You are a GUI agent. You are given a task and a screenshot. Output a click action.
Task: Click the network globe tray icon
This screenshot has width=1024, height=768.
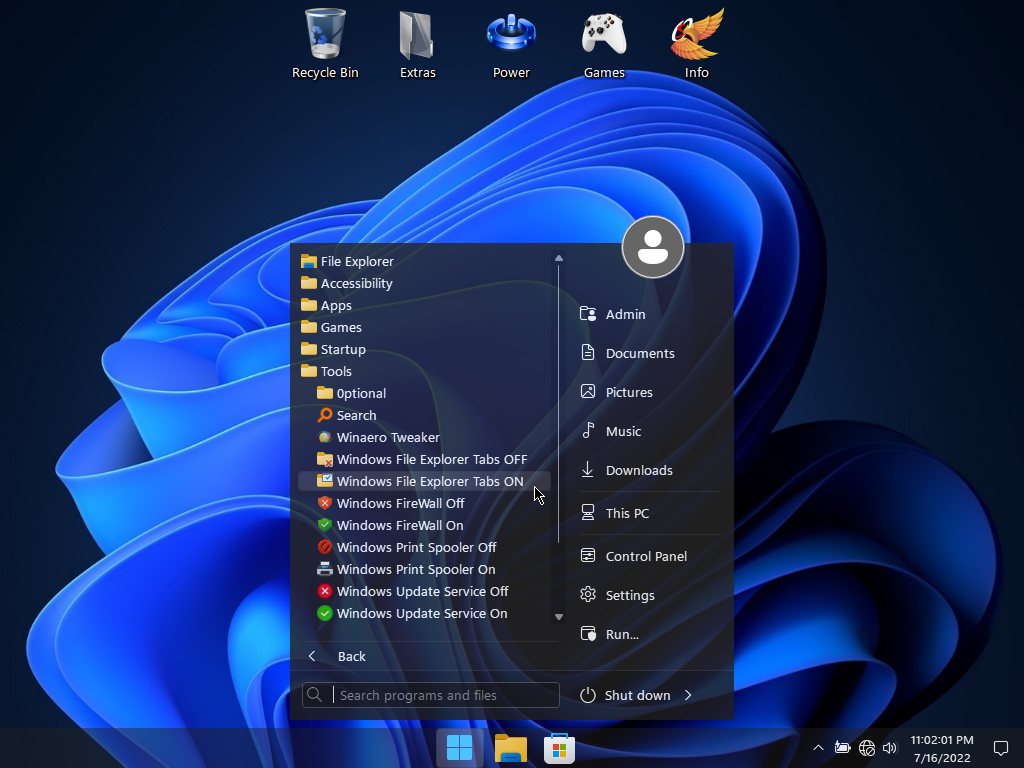tap(867, 748)
